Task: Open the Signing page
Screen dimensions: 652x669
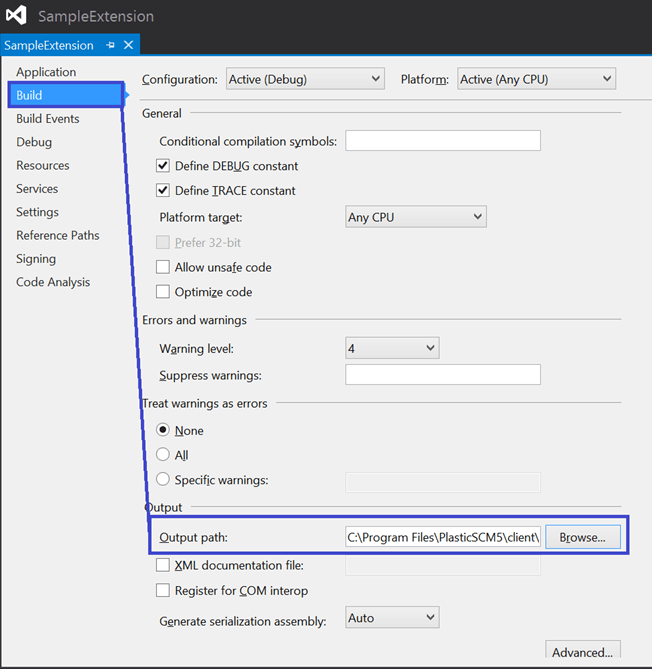Action: click(36, 259)
